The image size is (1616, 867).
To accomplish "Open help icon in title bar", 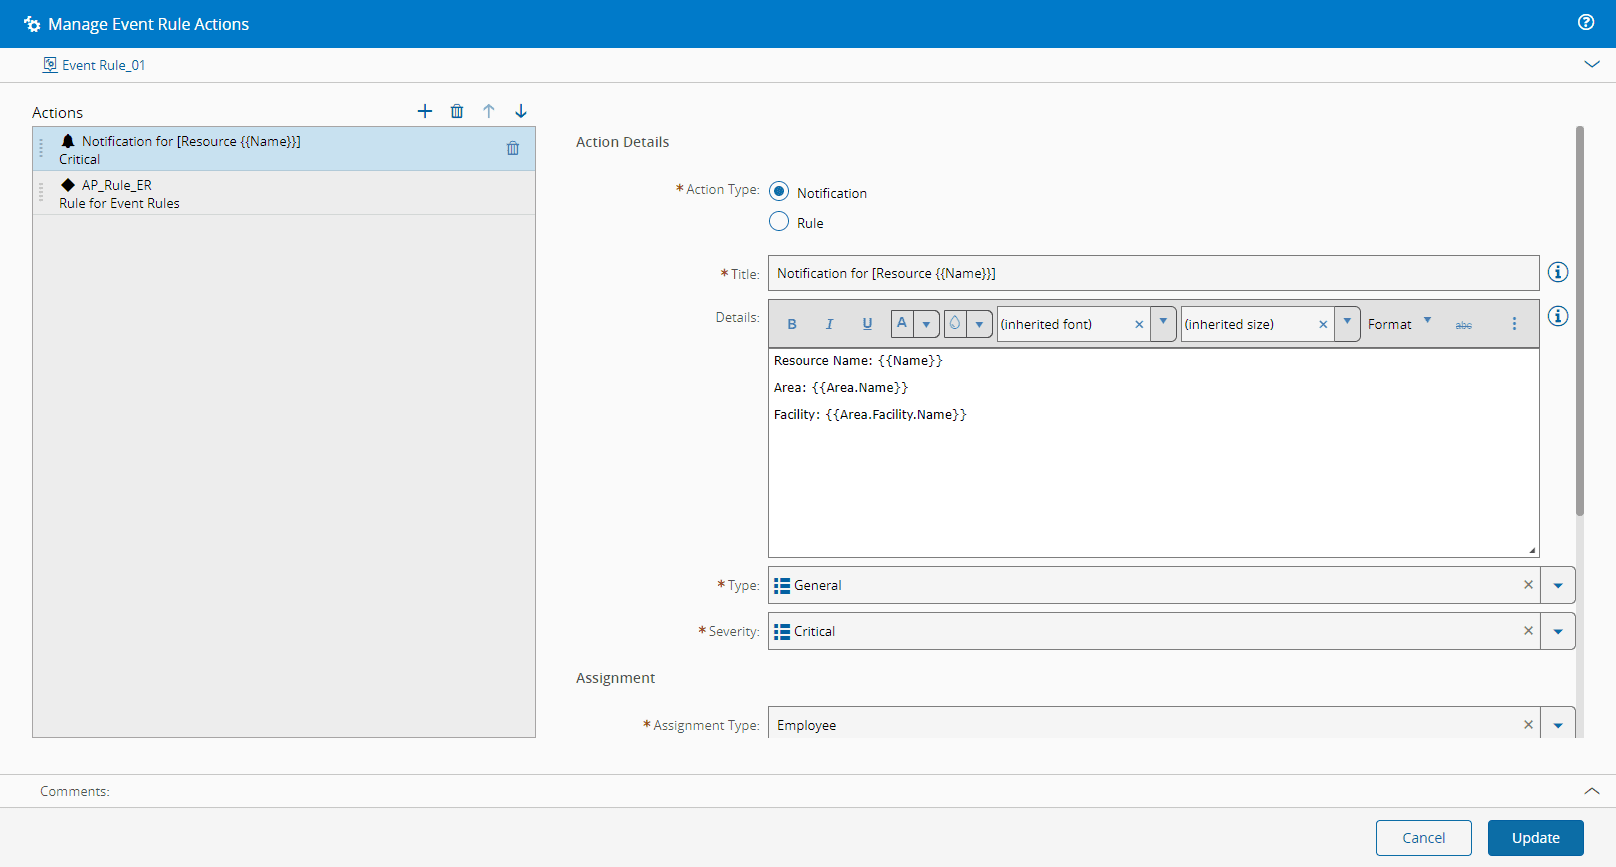I will (1586, 22).
